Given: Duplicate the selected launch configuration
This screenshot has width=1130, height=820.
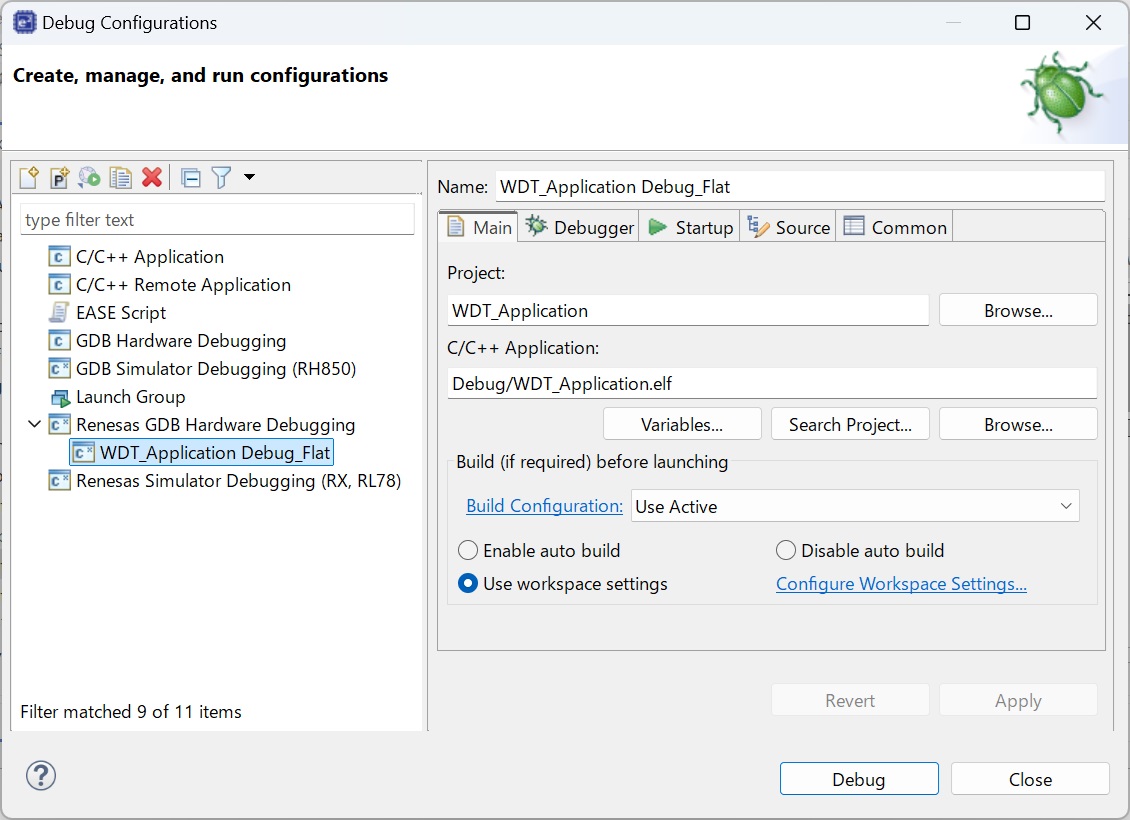Looking at the screenshot, I should tap(120, 177).
